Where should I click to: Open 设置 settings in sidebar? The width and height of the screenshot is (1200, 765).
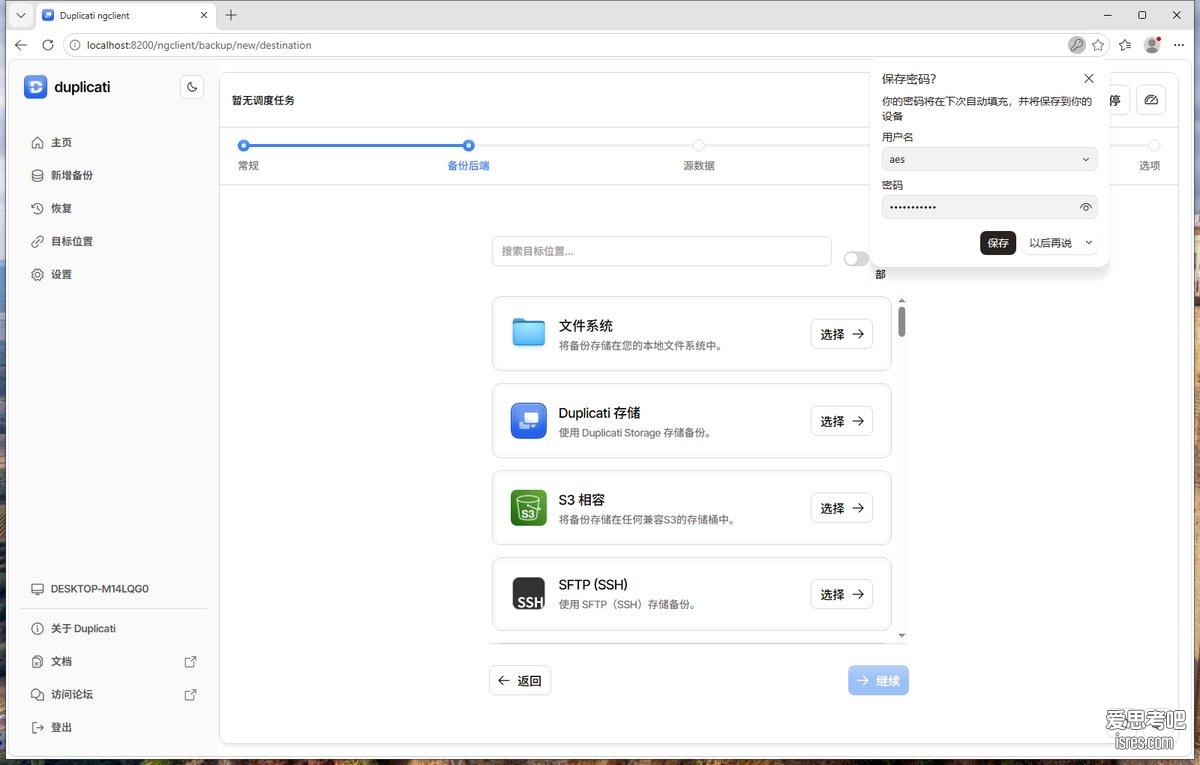click(51, 274)
